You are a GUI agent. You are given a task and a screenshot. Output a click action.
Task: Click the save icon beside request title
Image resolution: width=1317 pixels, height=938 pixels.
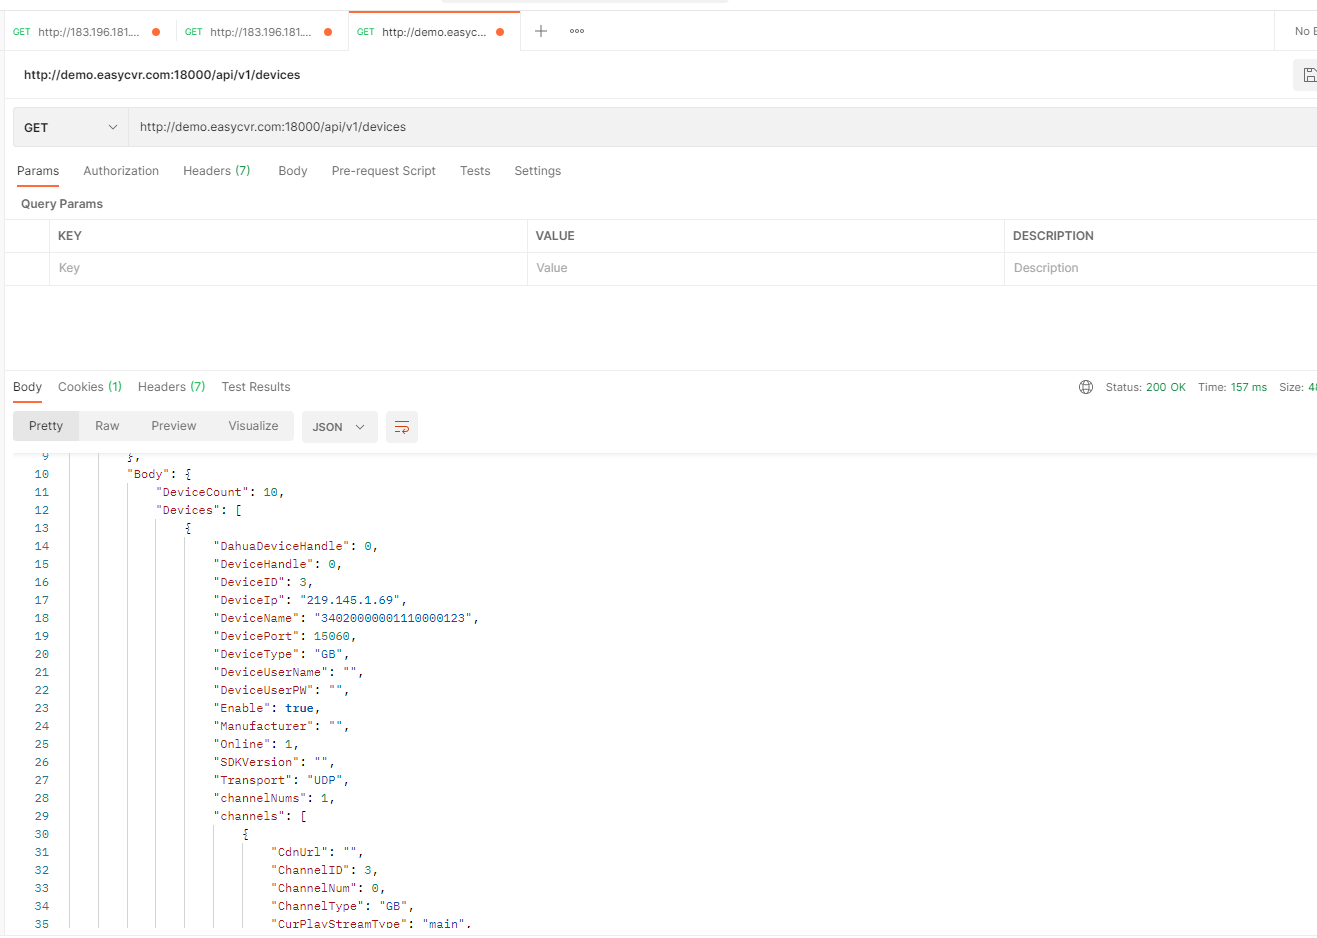click(1308, 75)
